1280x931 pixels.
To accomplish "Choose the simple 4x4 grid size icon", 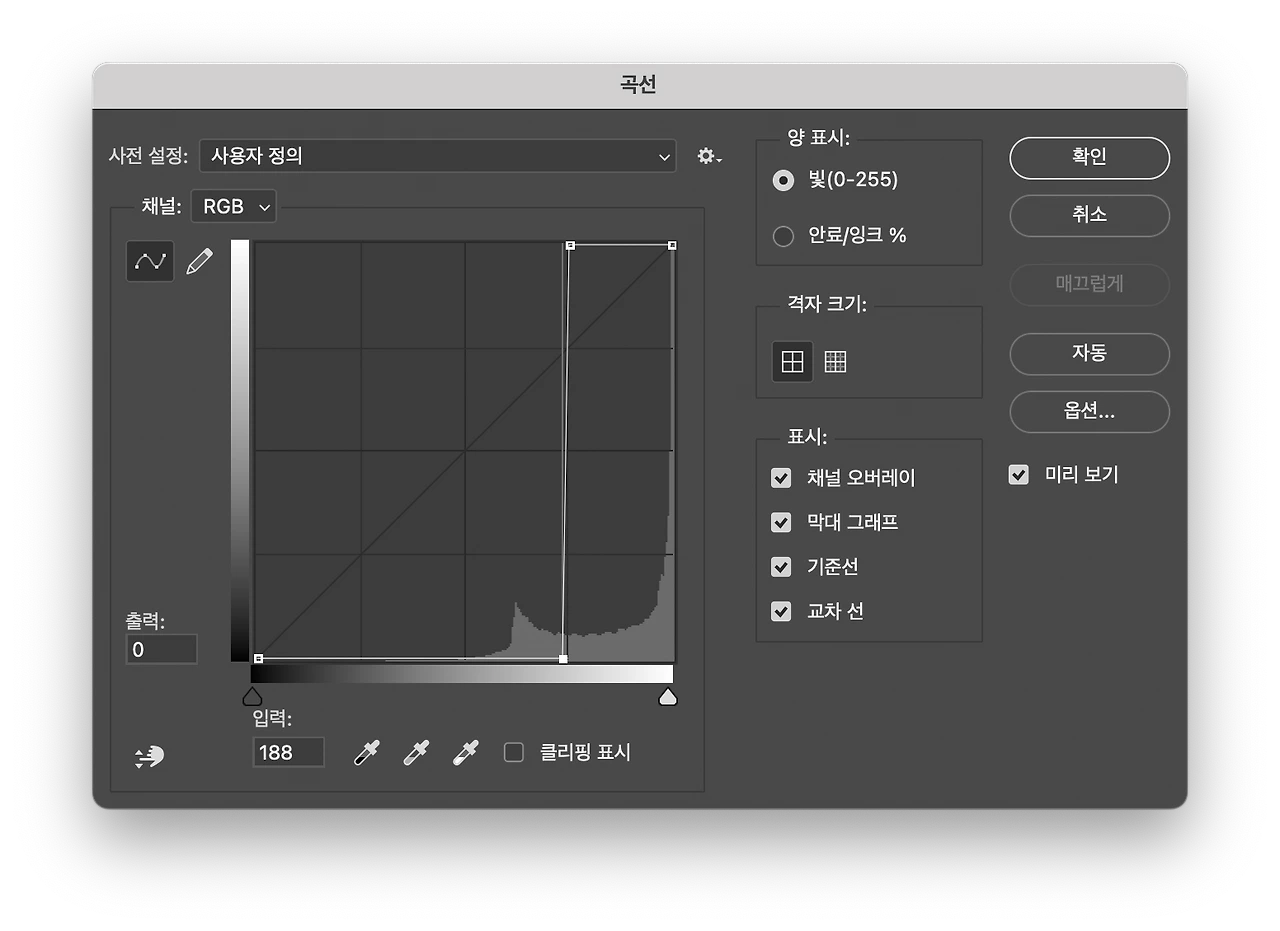I will pos(792,361).
